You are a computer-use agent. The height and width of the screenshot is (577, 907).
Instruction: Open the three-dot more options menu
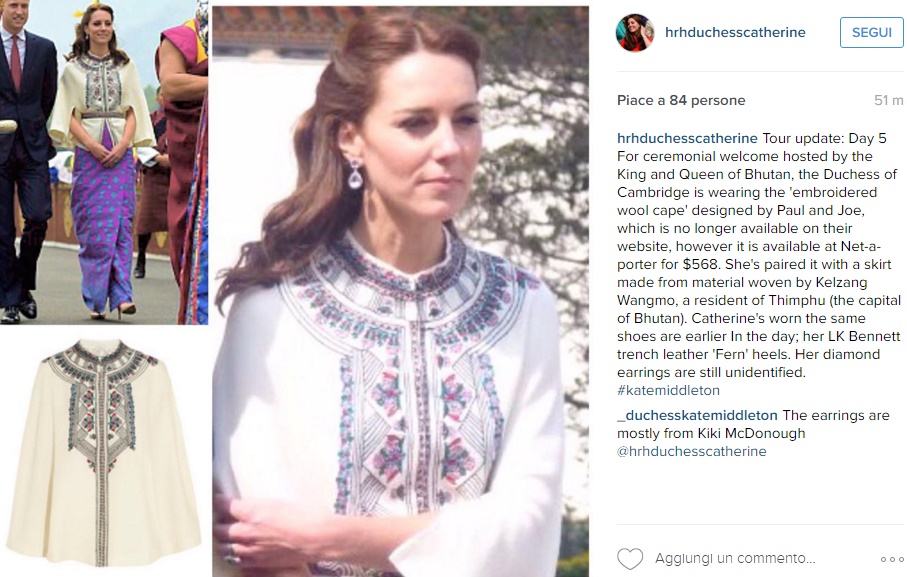(x=892, y=559)
